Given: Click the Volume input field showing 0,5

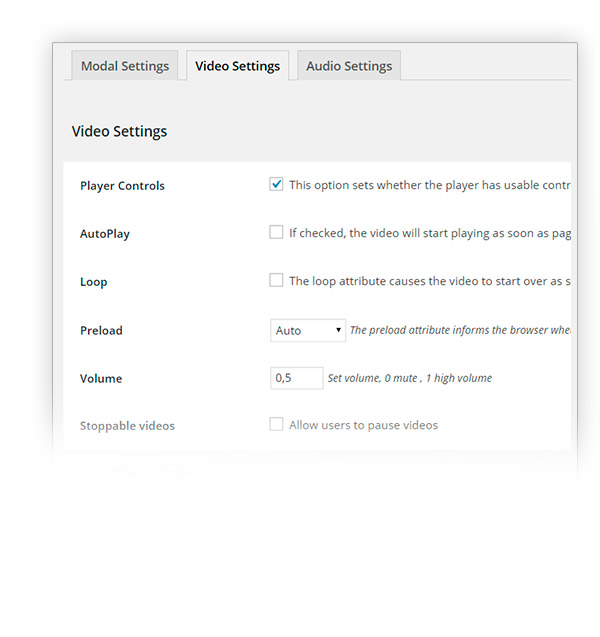Looking at the screenshot, I should click(x=297, y=378).
